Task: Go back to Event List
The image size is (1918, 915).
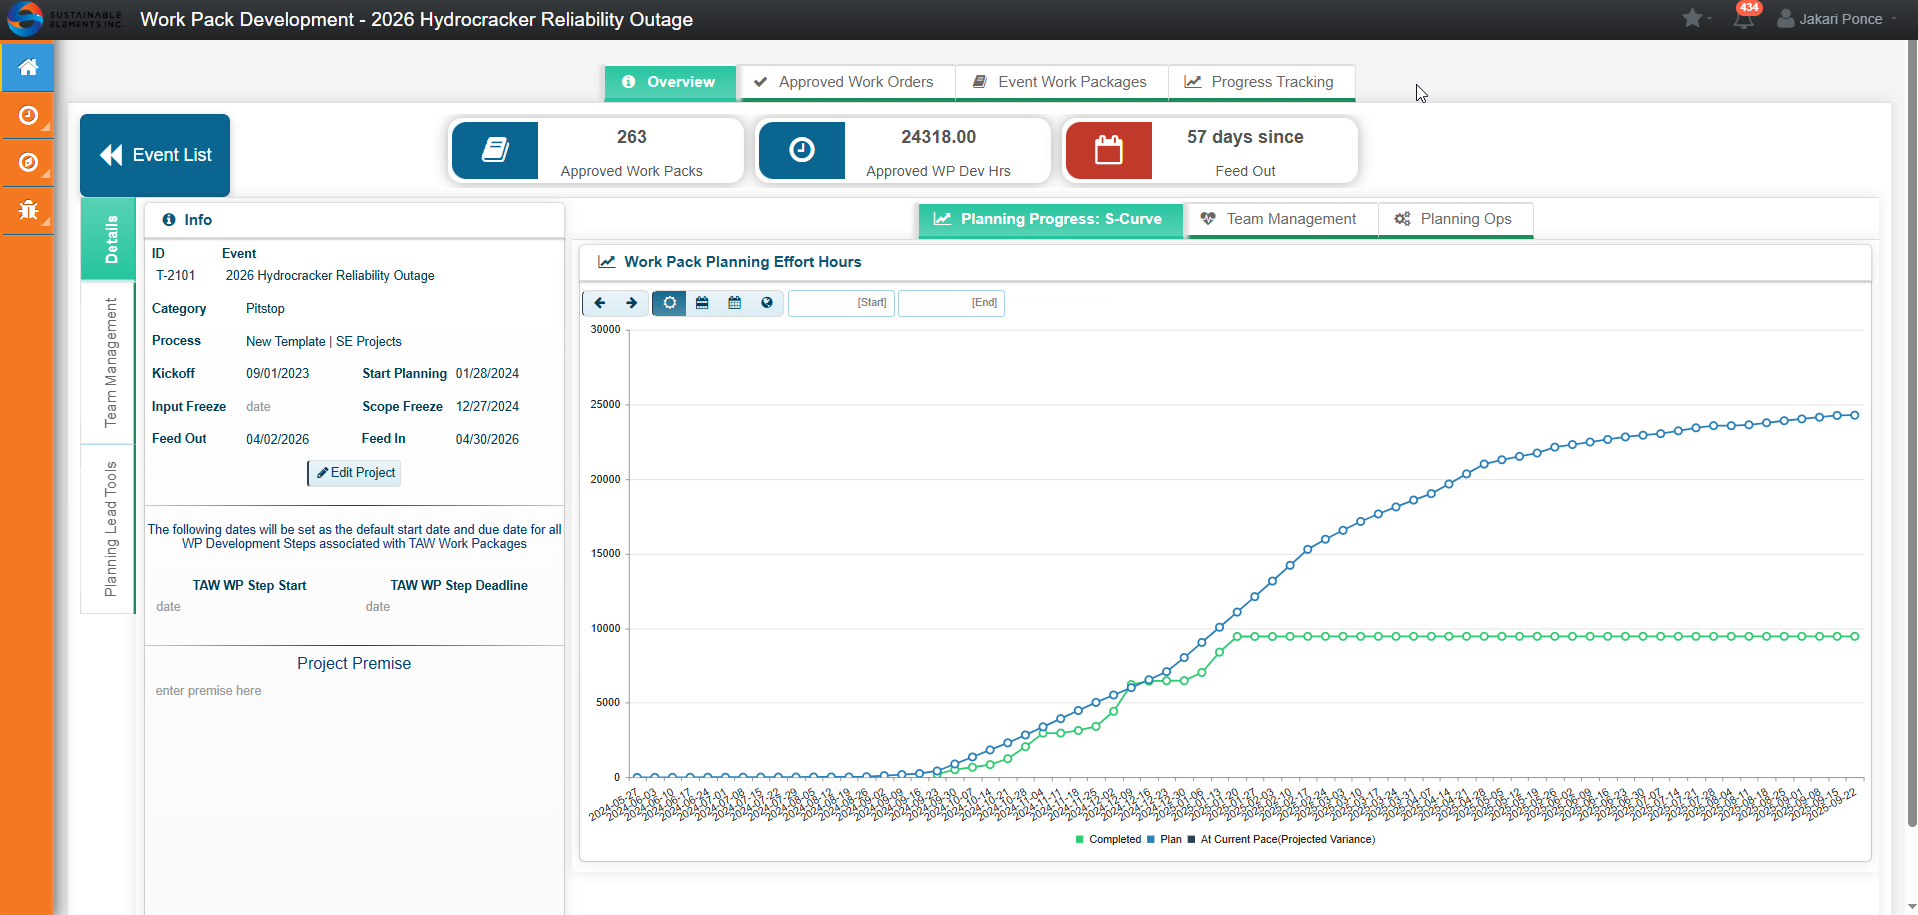Action: (155, 155)
